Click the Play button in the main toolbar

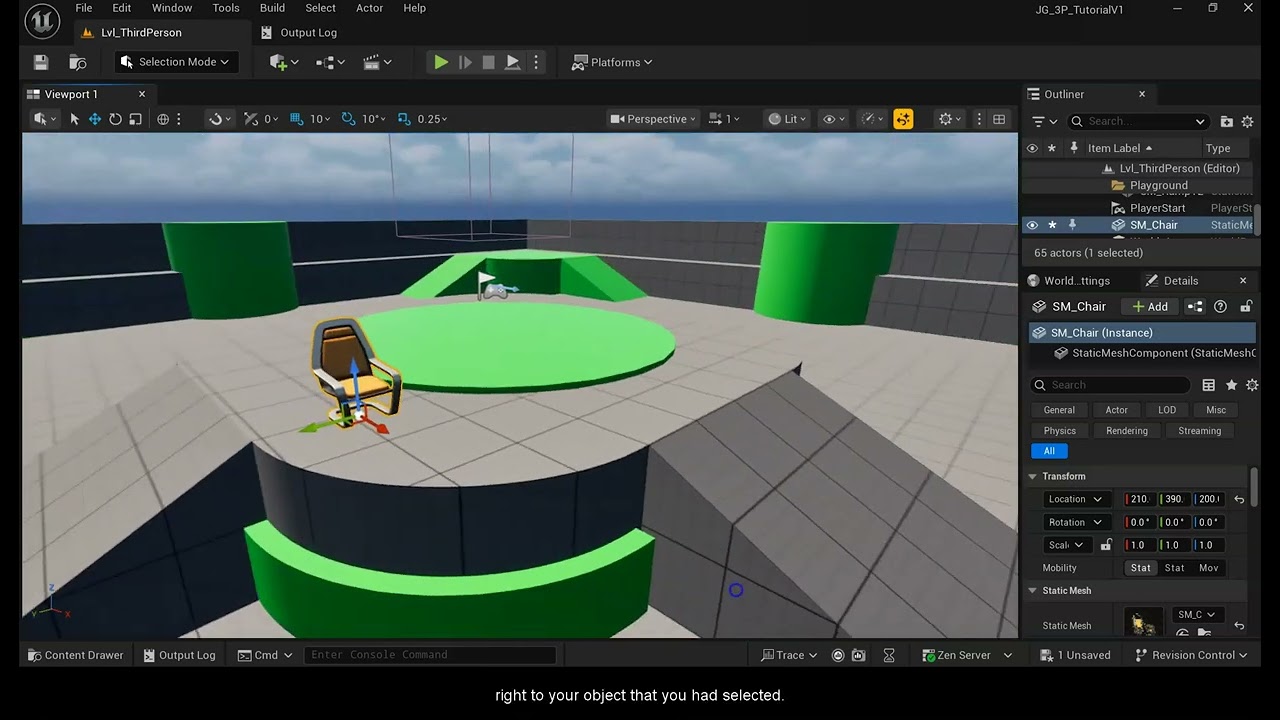pos(440,62)
